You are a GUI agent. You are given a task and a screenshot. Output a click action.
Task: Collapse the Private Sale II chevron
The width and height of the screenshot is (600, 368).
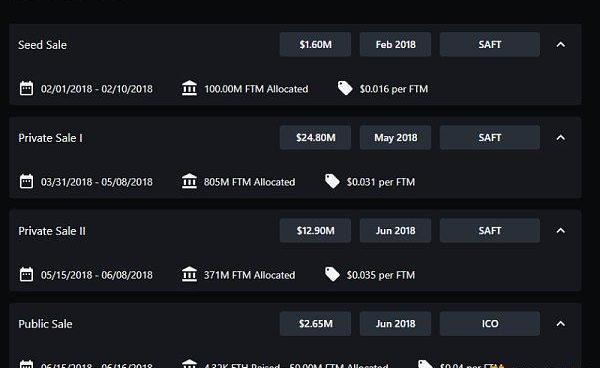pos(561,231)
